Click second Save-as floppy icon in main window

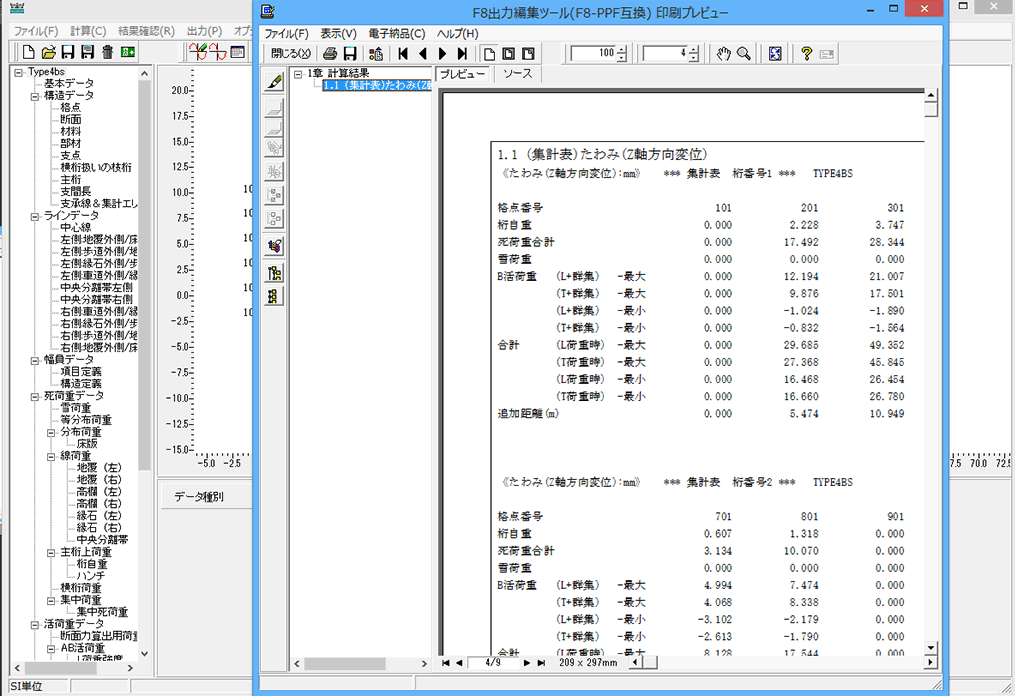click(88, 52)
